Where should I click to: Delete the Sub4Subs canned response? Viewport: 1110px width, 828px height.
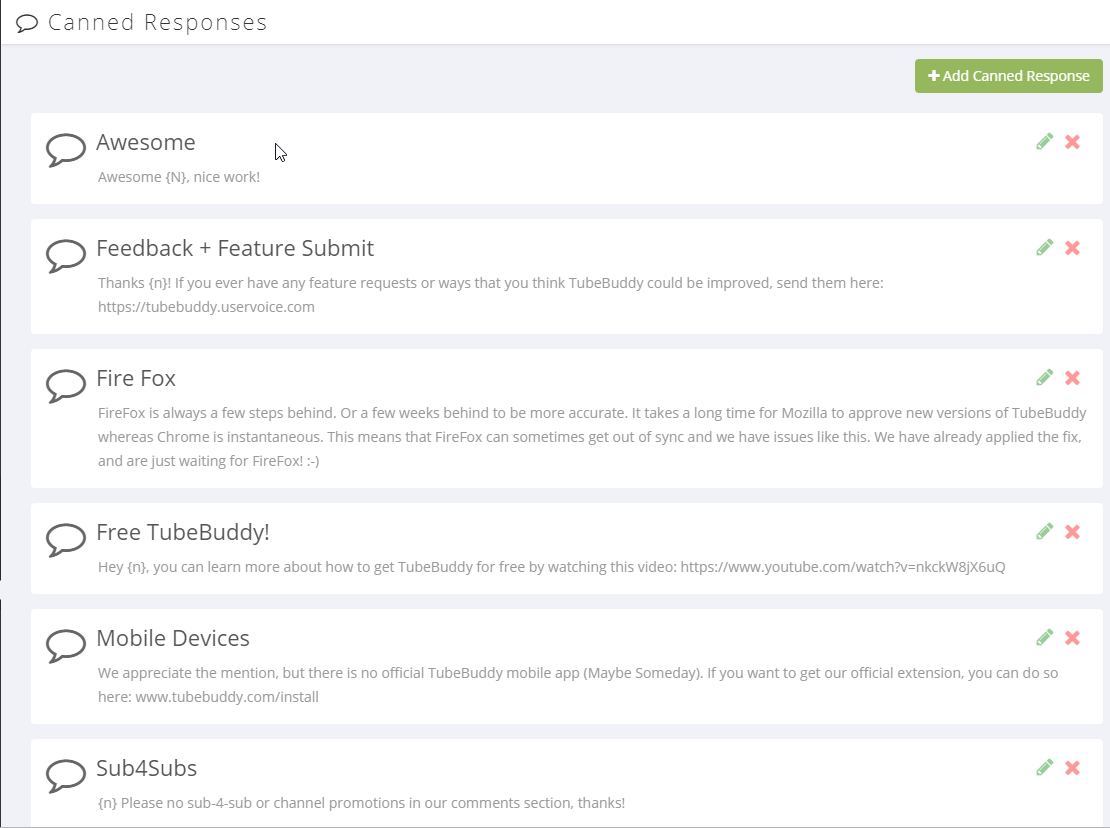[x=1073, y=768]
